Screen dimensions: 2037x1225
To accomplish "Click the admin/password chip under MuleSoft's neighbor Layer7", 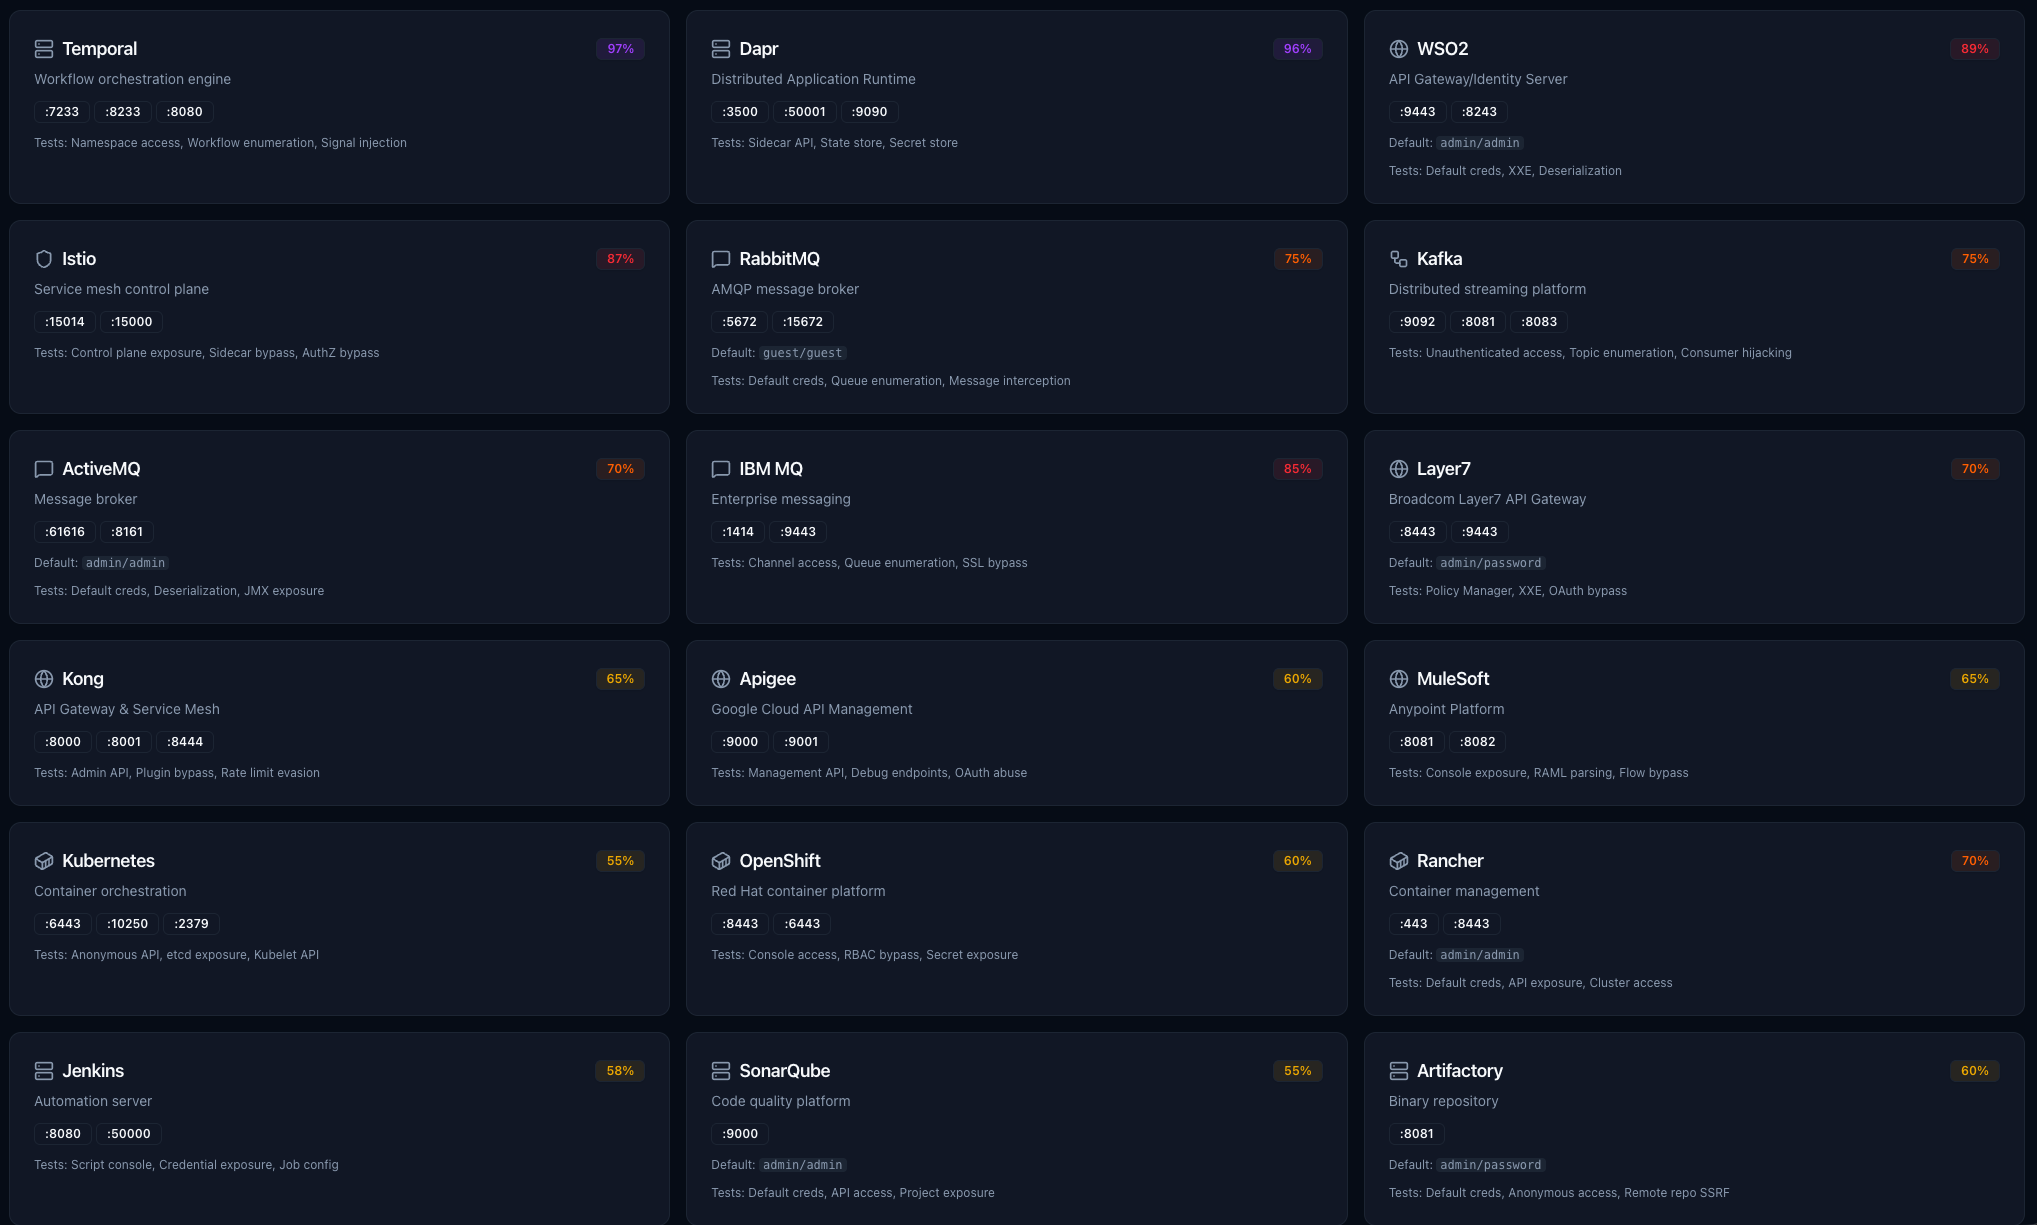I will [x=1490, y=562].
